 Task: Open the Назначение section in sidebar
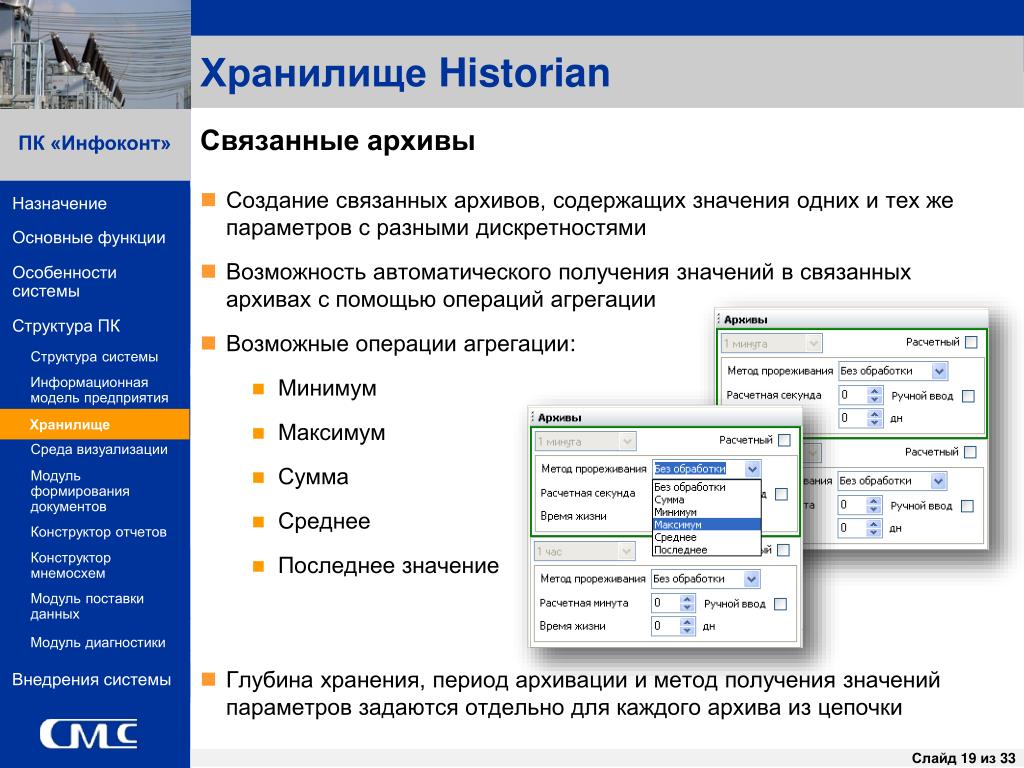click(x=59, y=204)
